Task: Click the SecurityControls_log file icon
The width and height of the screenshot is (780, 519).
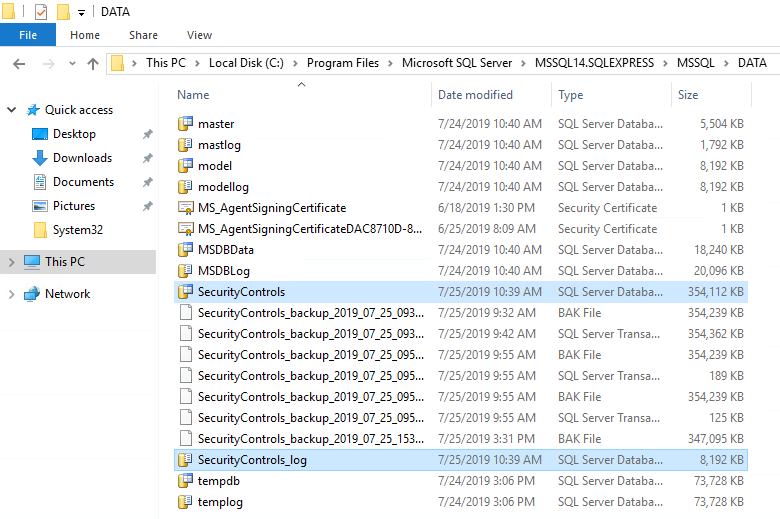Action: pyautogui.click(x=185, y=460)
